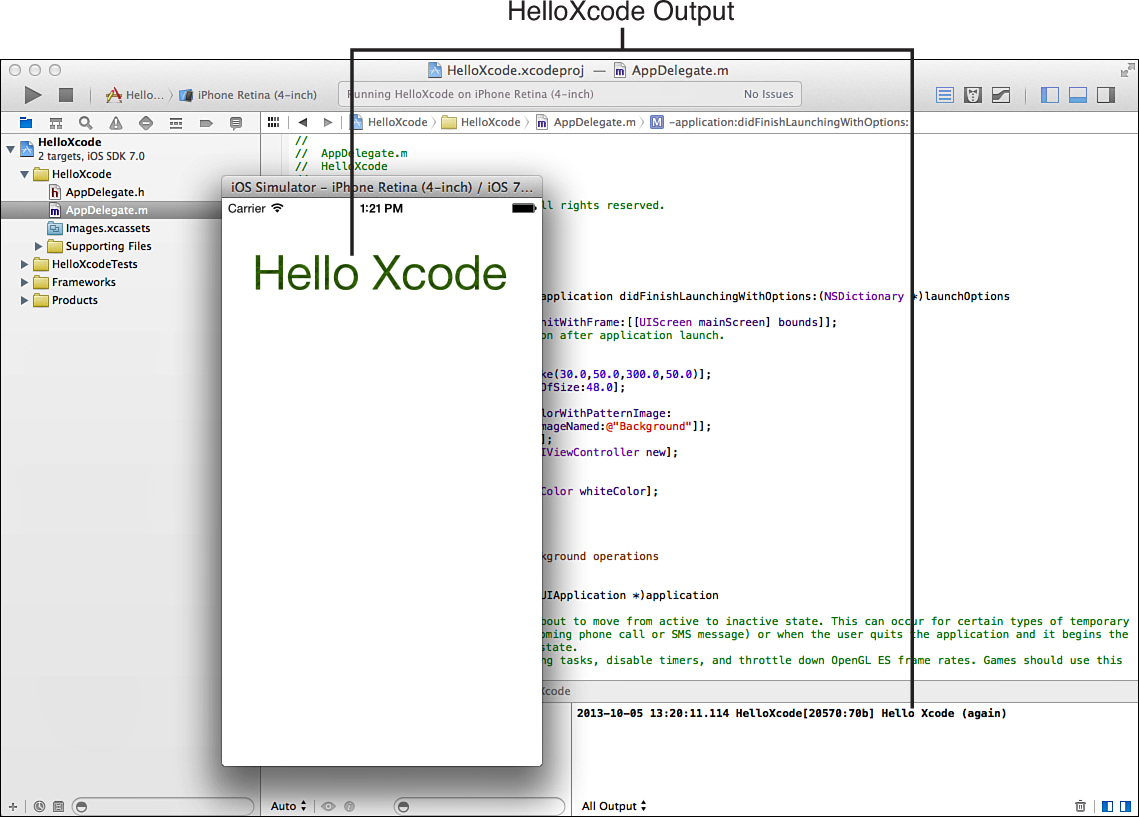Click the AppDelegate.m document title
Image resolution: width=1139 pixels, height=817 pixels.
click(671, 70)
